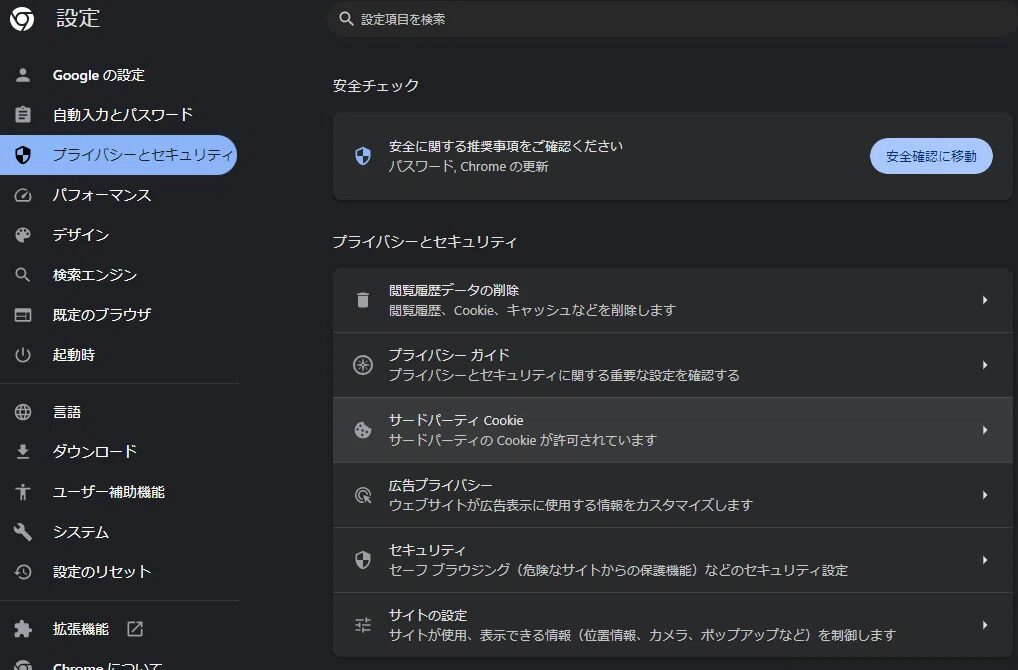1018x670 pixels.
Task: Open 言語 settings via the globe icon
Action: (22, 411)
